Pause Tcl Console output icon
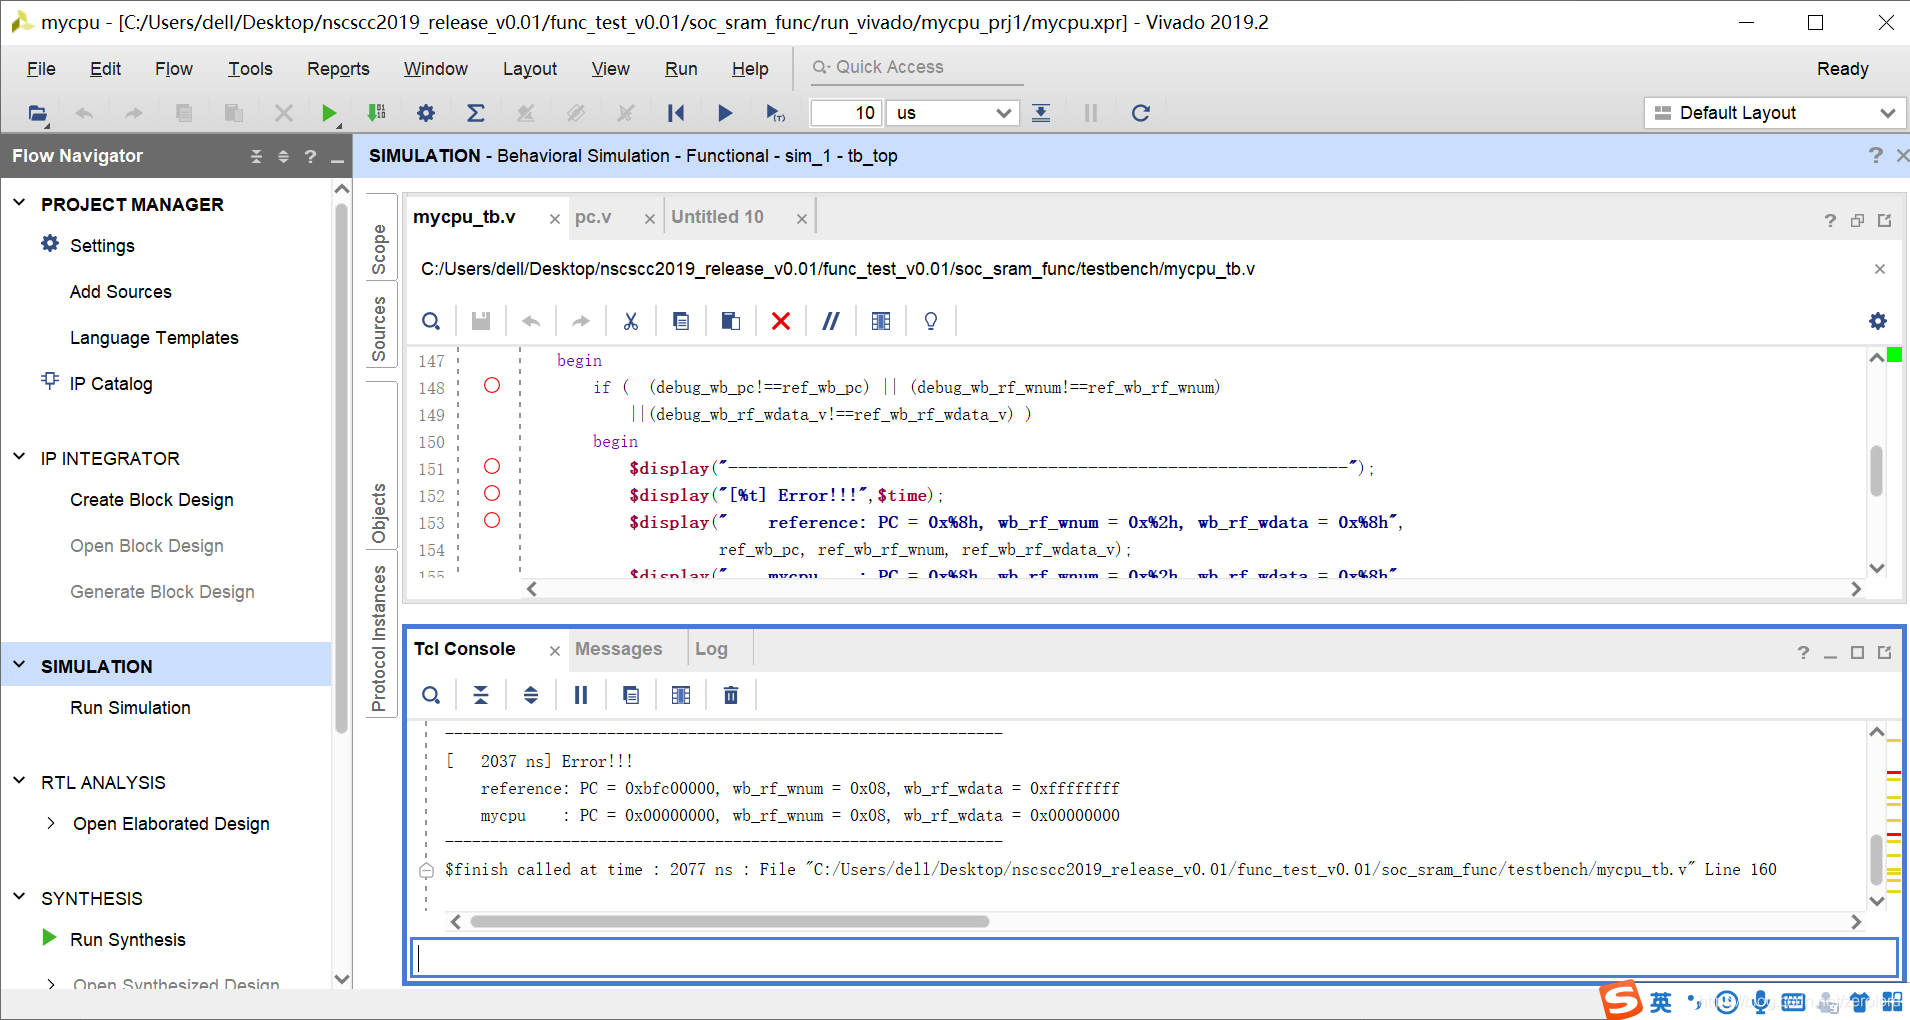This screenshot has height=1020, width=1910. pos(581,695)
